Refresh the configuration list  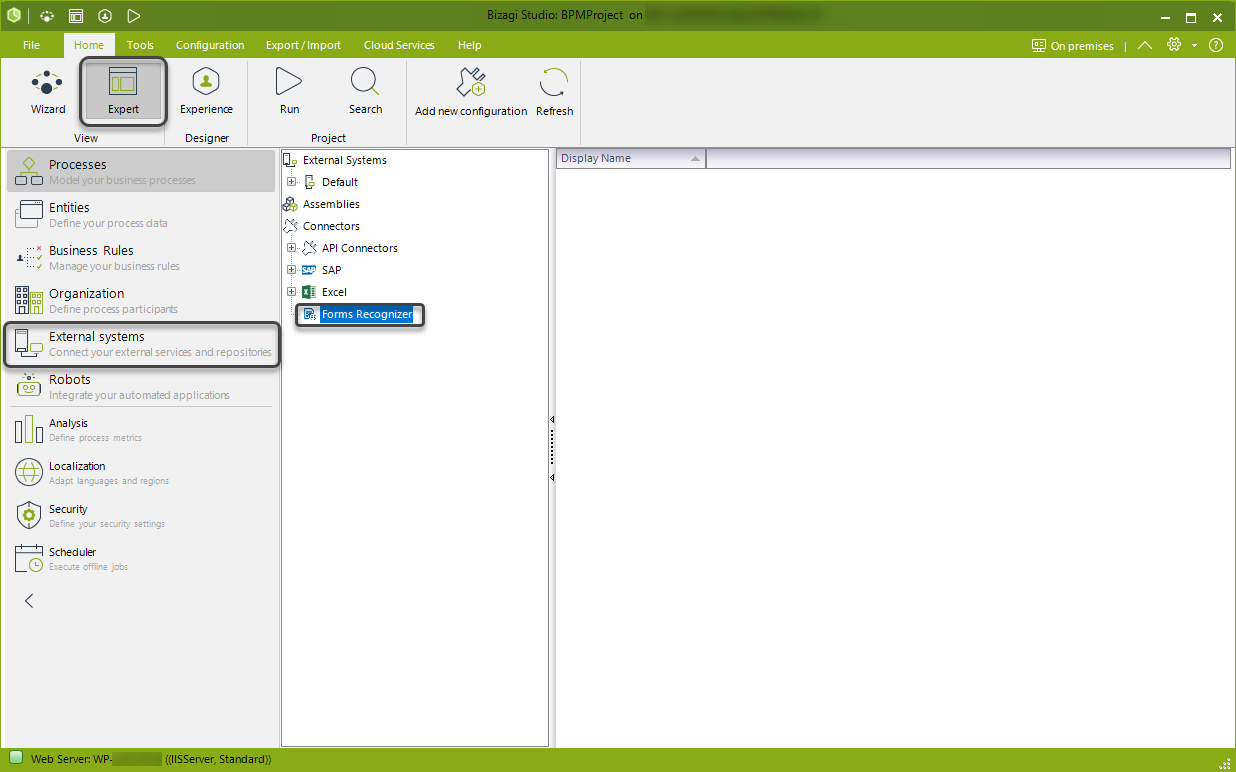click(554, 92)
